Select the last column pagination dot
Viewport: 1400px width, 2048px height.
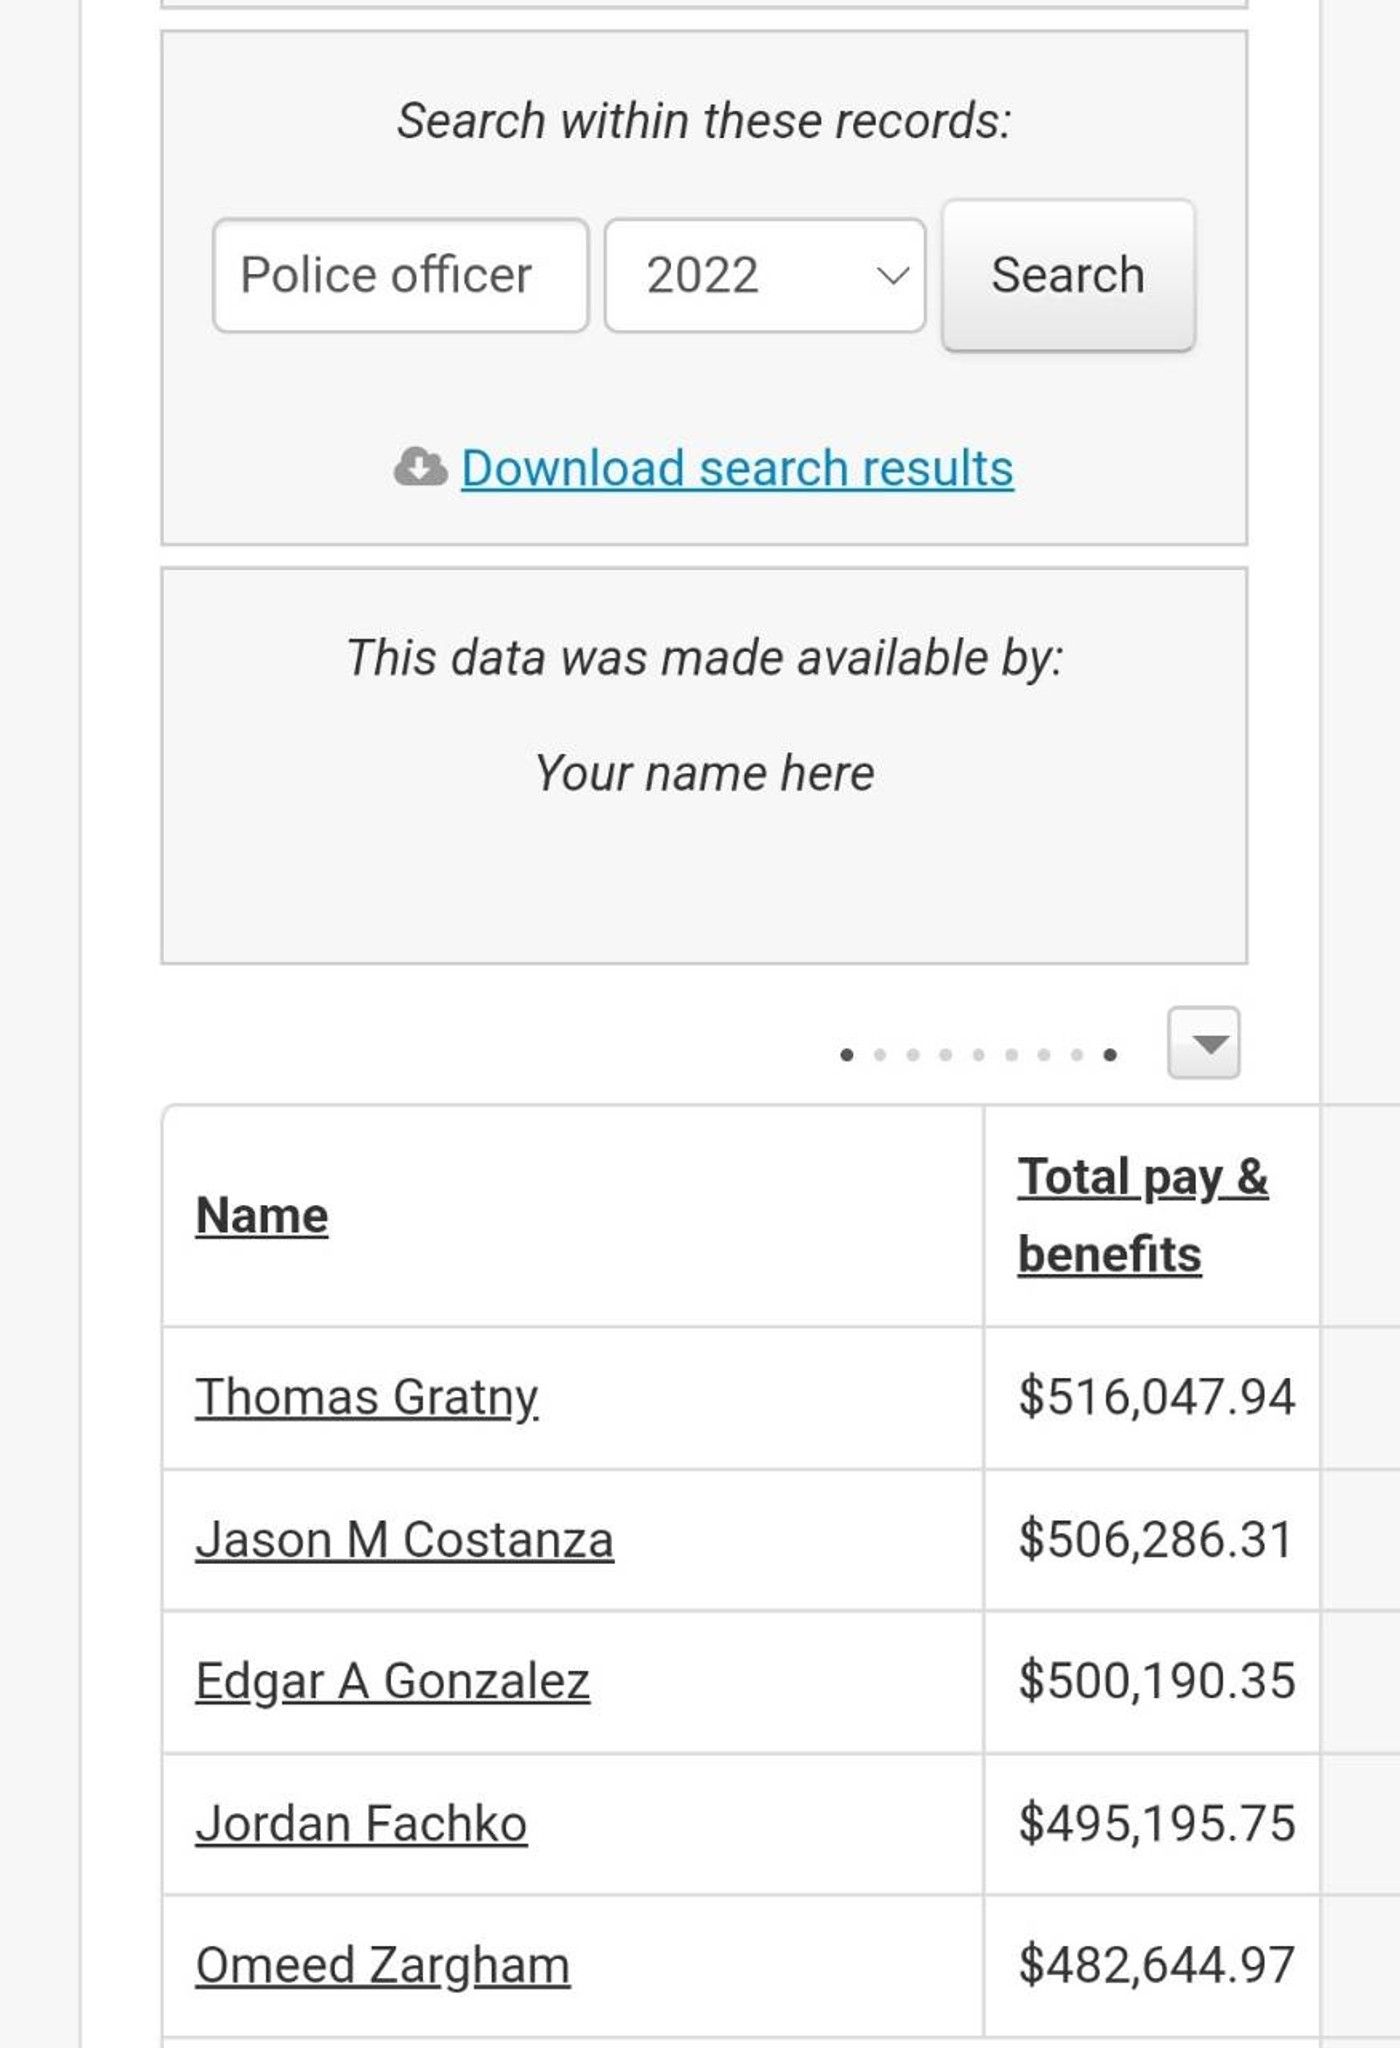pyautogui.click(x=1110, y=1055)
